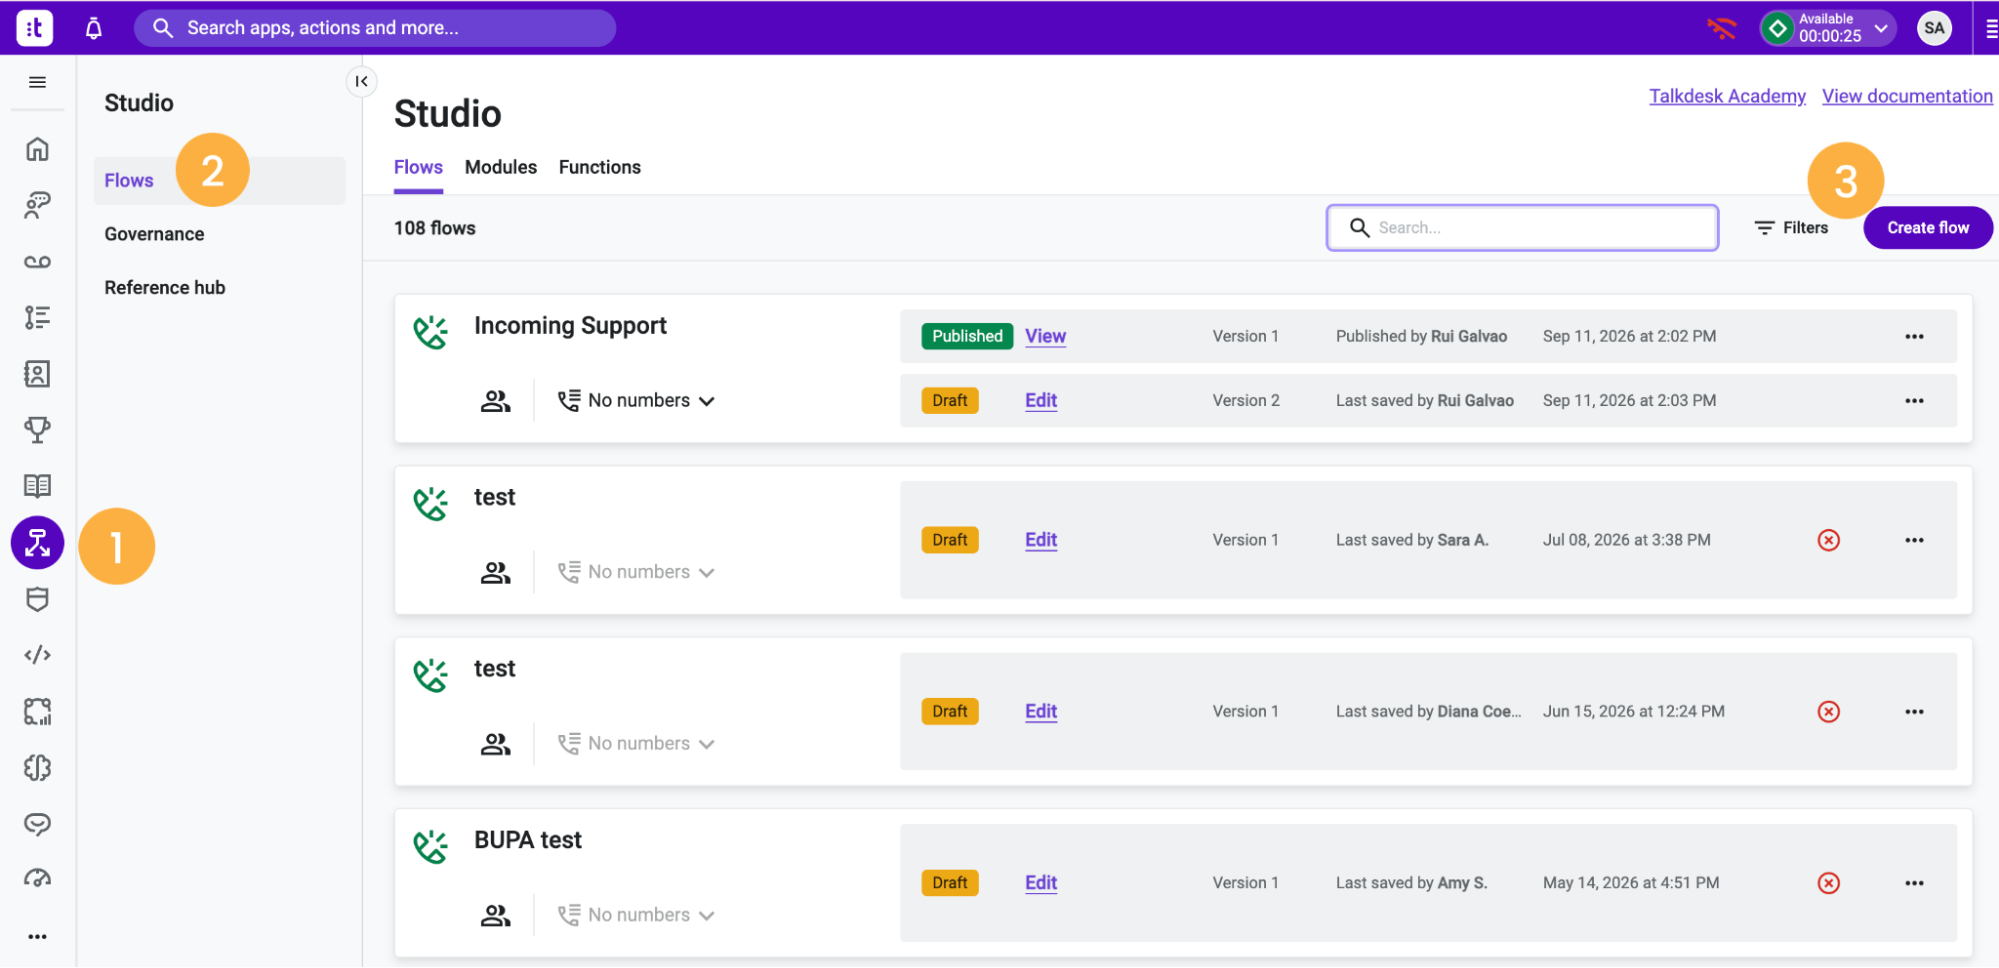Click the Create flow button
The image size is (1999, 968).
[1928, 228]
